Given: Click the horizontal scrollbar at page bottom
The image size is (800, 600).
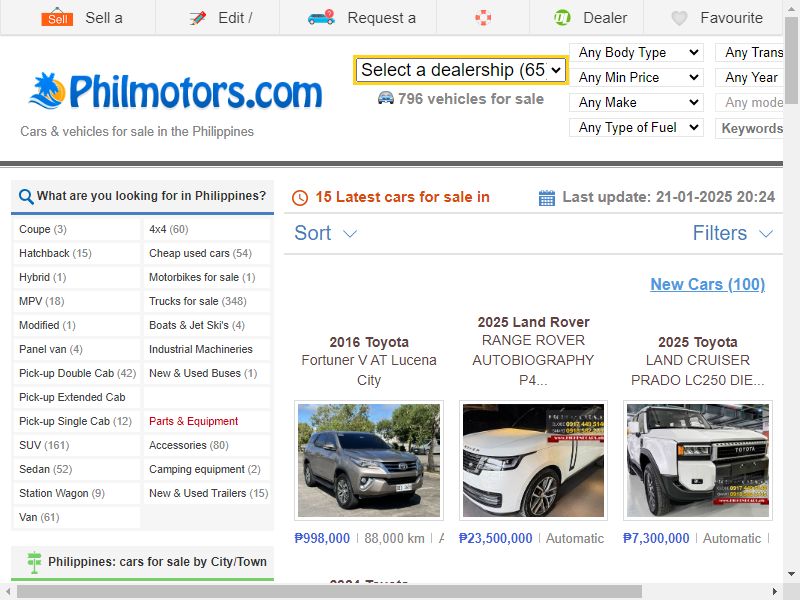Looking at the screenshot, I should pos(329,591).
